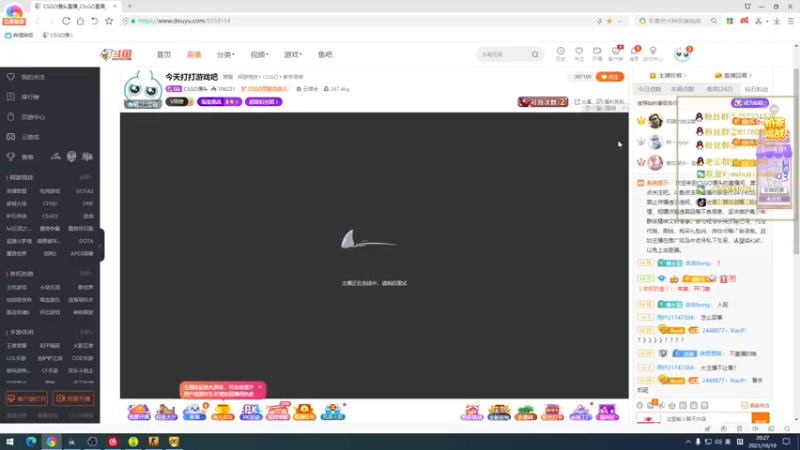Image resolution: width=800 pixels, height=450 pixels.
Task: Click the orange 关注 follow button
Action: point(610,77)
